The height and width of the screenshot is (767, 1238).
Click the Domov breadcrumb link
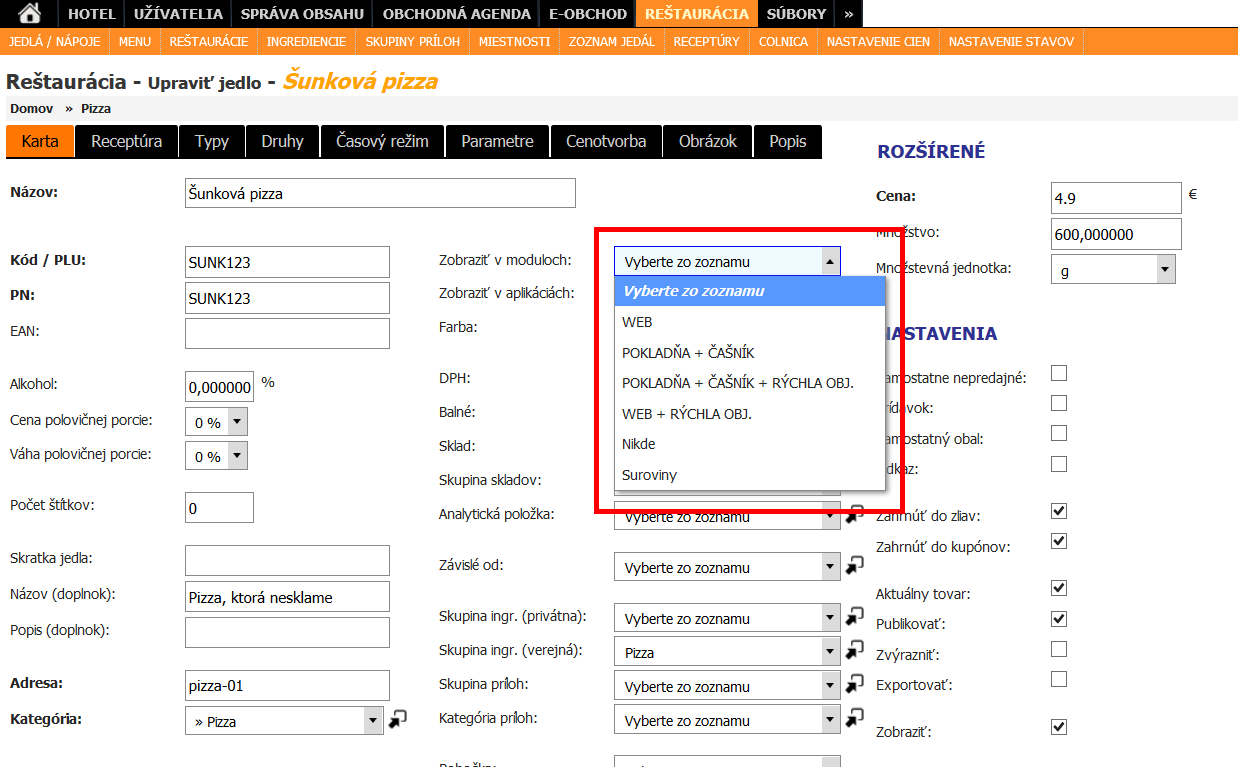click(x=31, y=108)
